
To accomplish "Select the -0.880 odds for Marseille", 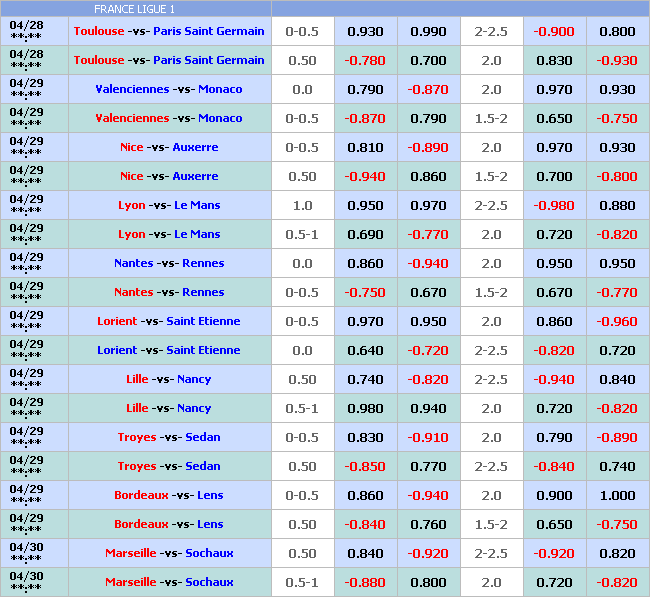I will (x=365, y=582).
